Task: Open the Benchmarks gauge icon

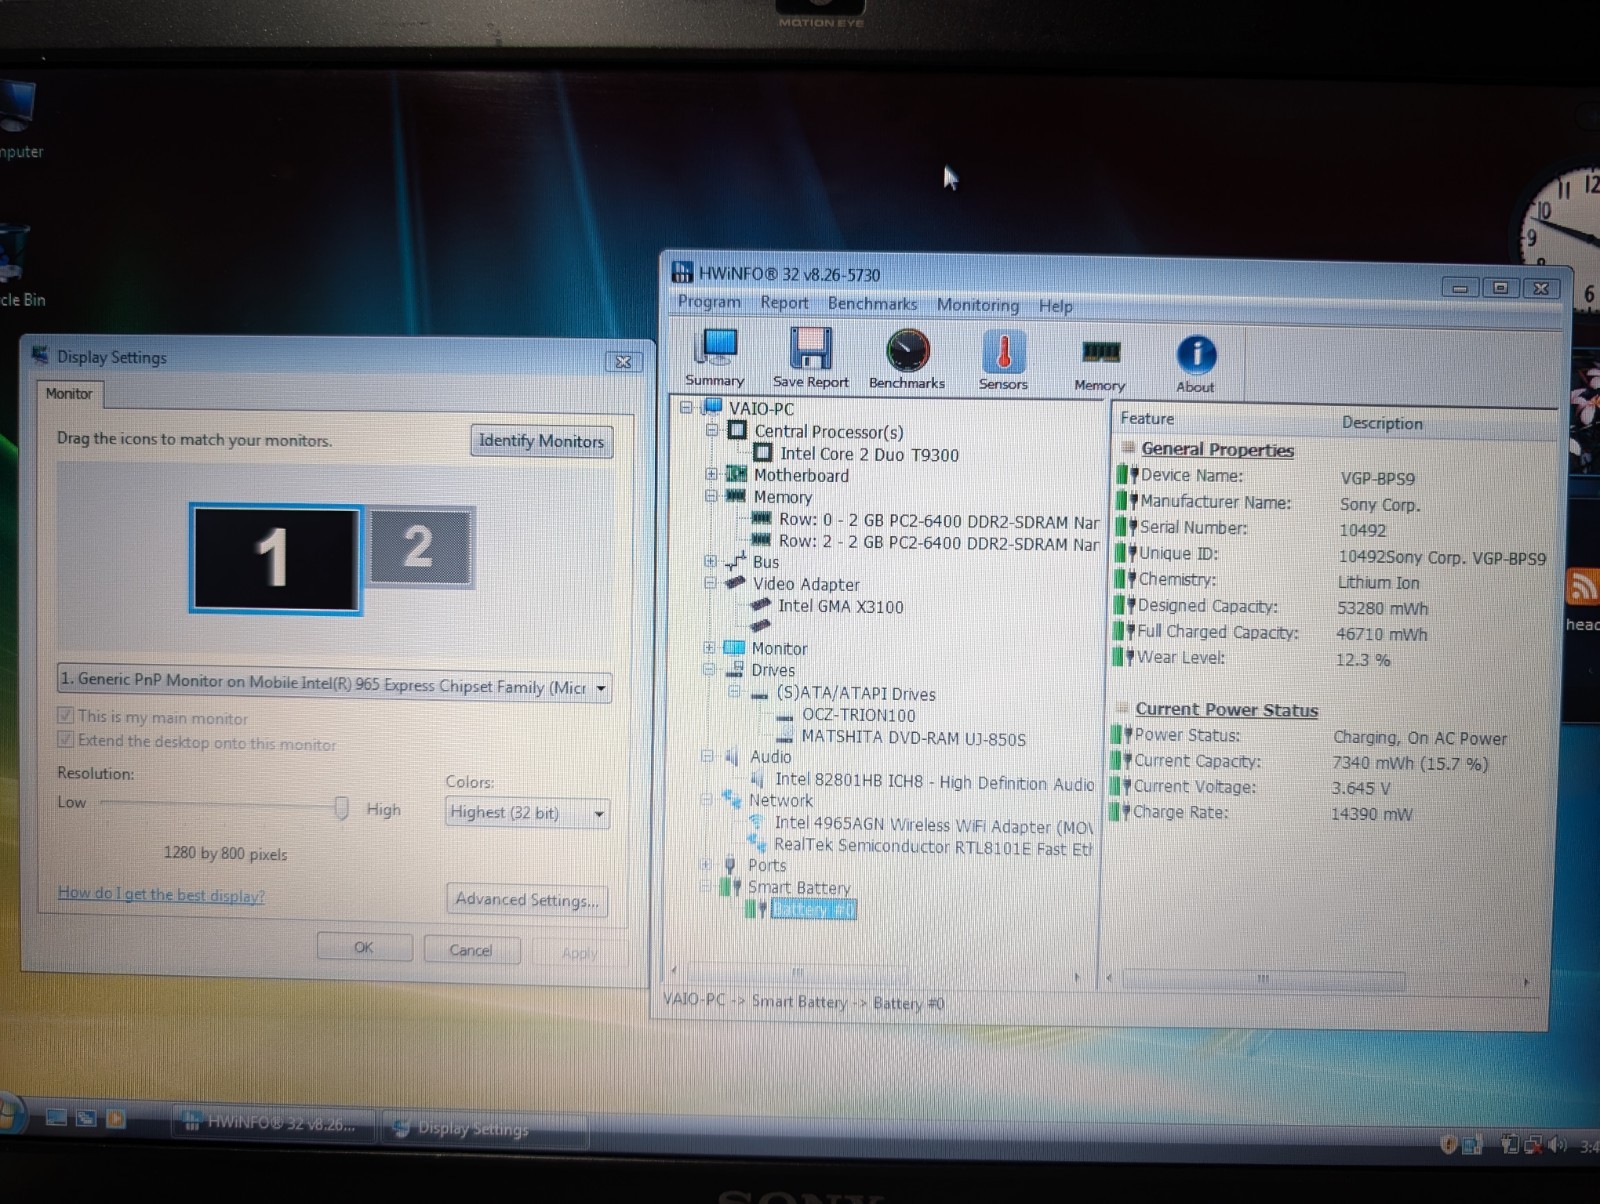Action: pyautogui.click(x=907, y=360)
